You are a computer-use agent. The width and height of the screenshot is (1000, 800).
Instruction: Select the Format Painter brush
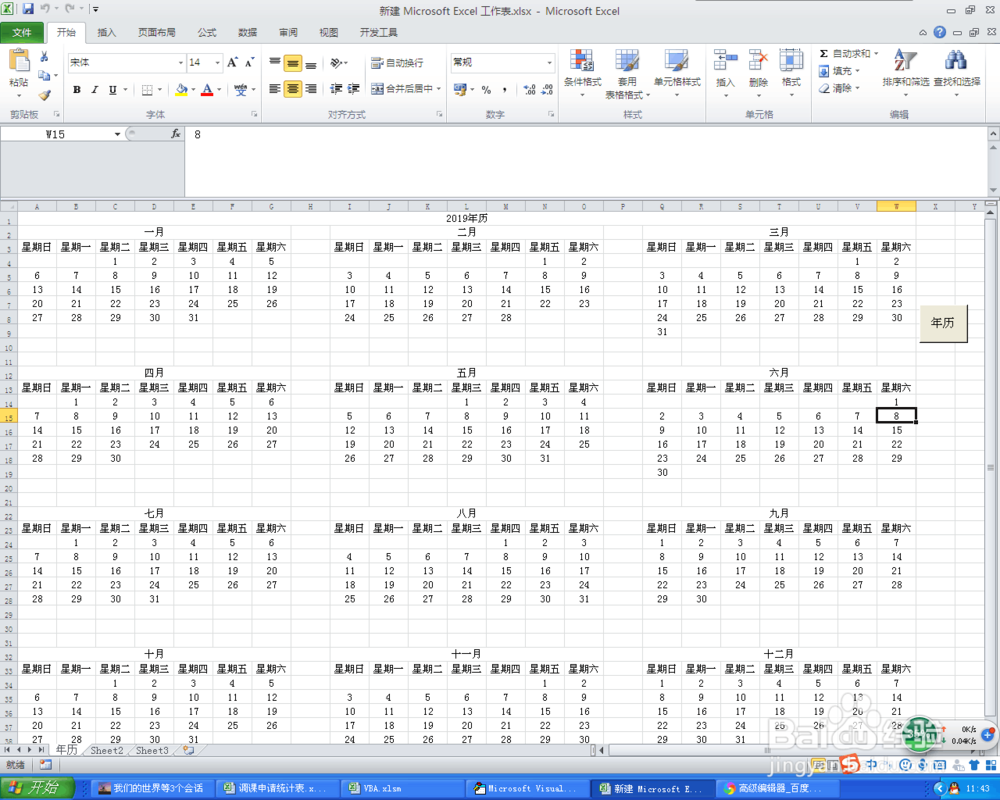[44, 95]
